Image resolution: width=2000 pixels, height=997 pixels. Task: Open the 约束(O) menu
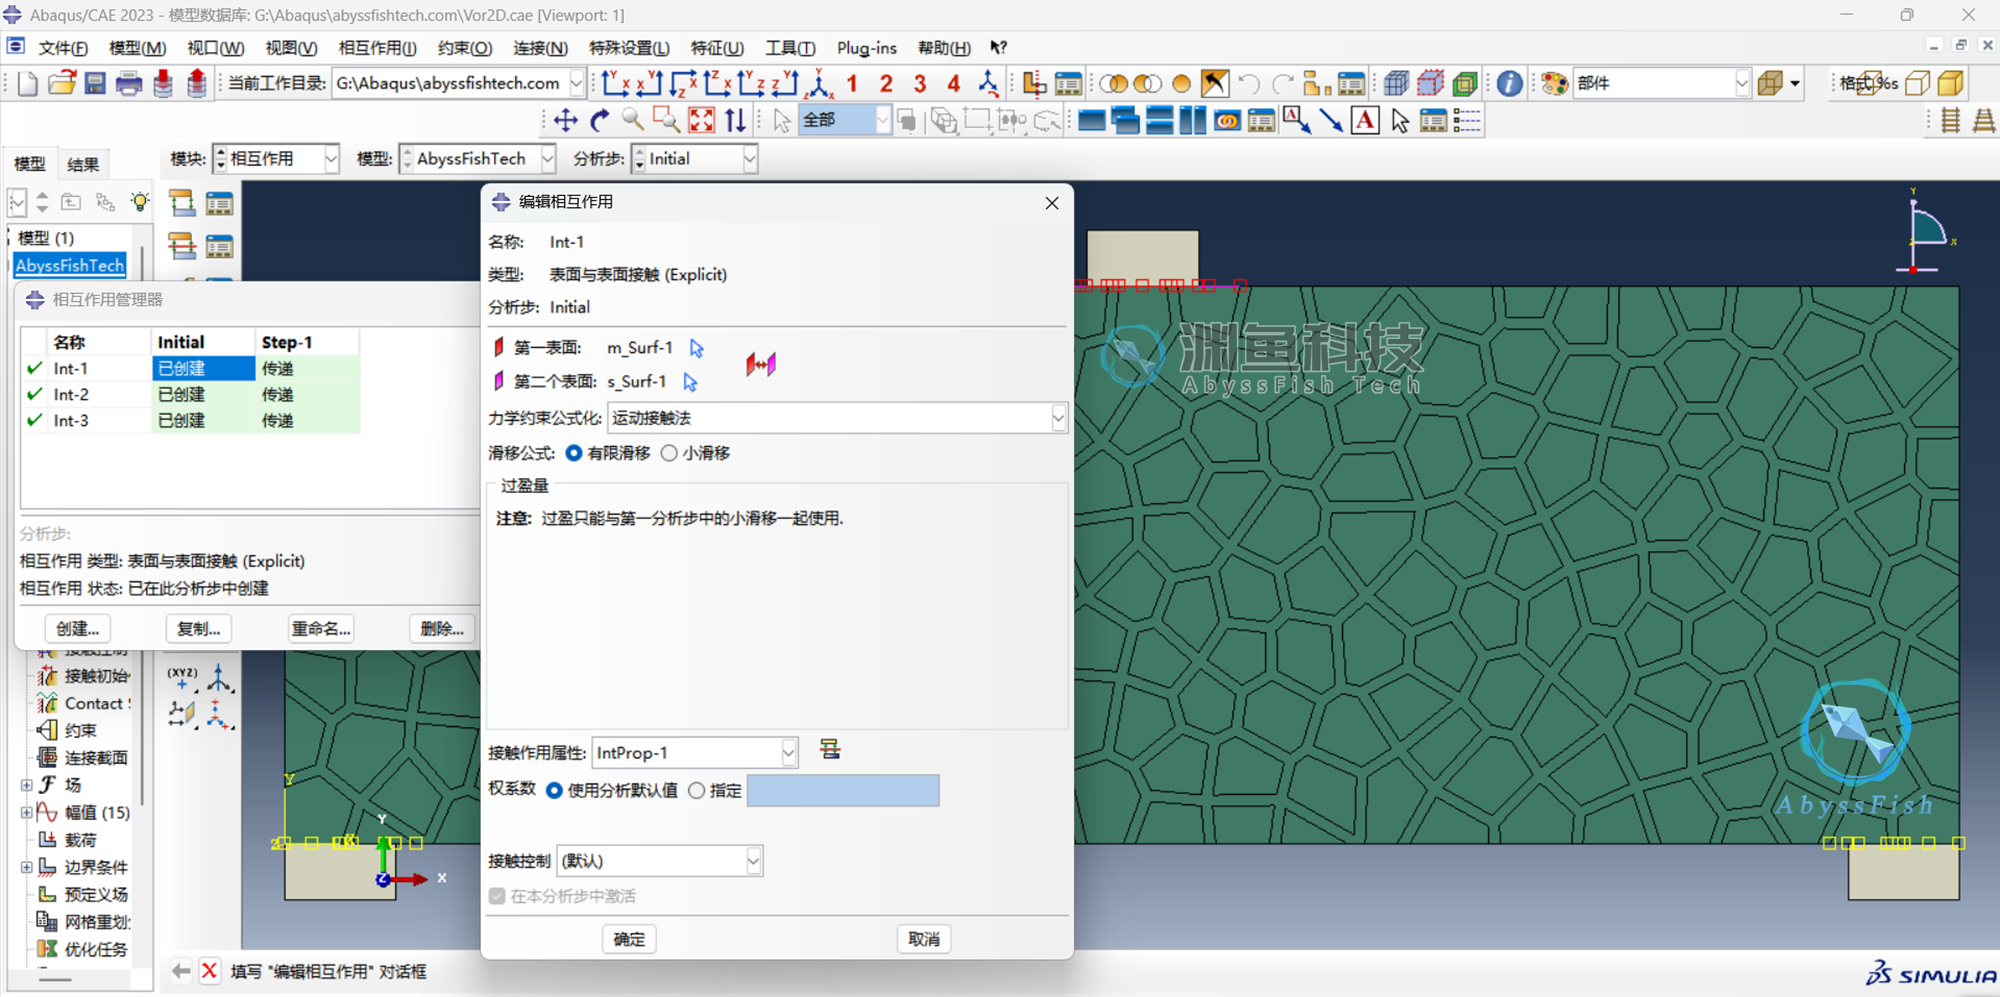[x=465, y=48]
